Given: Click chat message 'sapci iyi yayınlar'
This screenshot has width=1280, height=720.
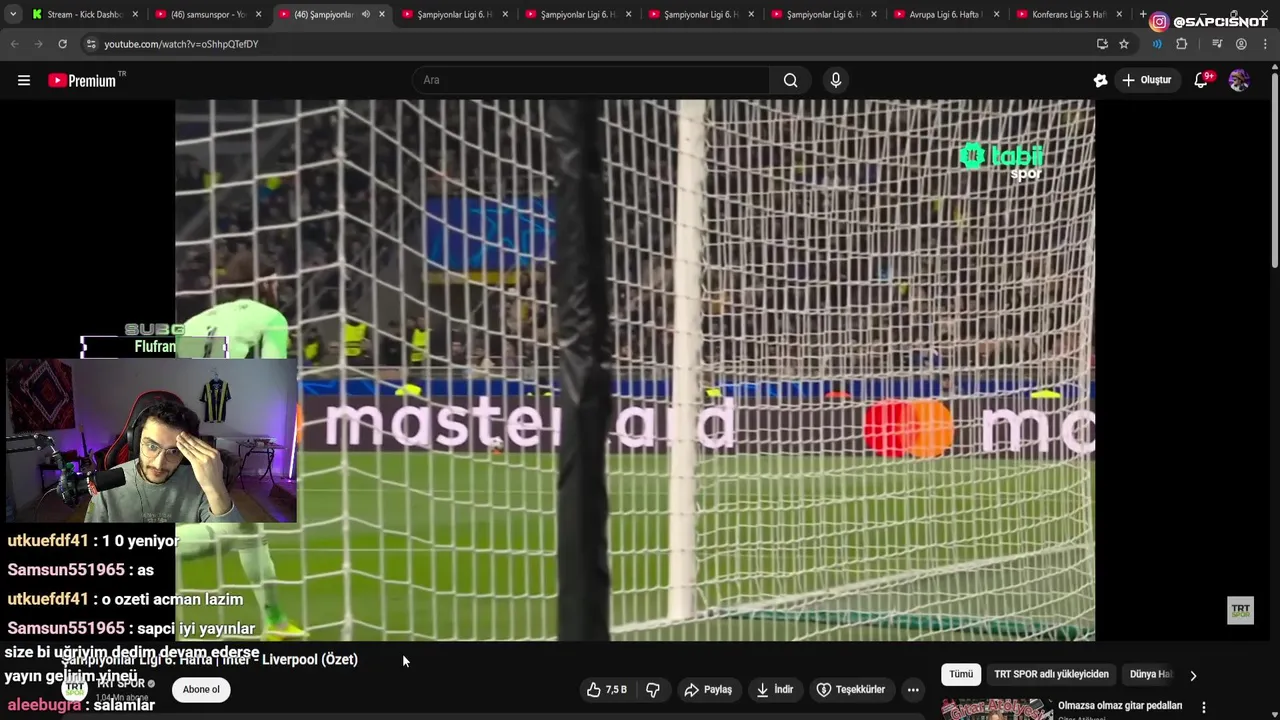Looking at the screenshot, I should (196, 628).
